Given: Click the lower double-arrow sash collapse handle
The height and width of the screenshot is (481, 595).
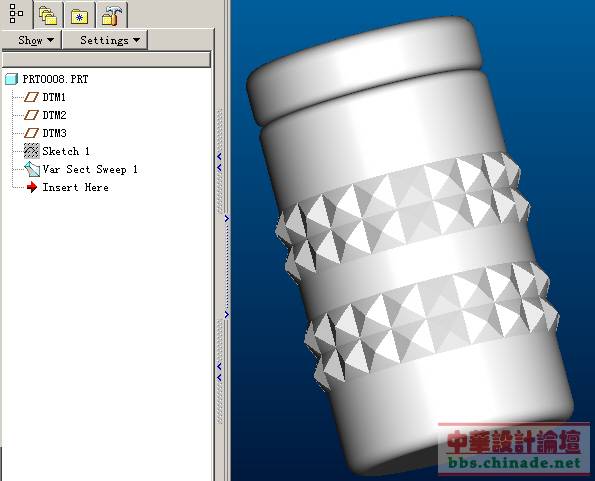Looking at the screenshot, I should 219,372.
